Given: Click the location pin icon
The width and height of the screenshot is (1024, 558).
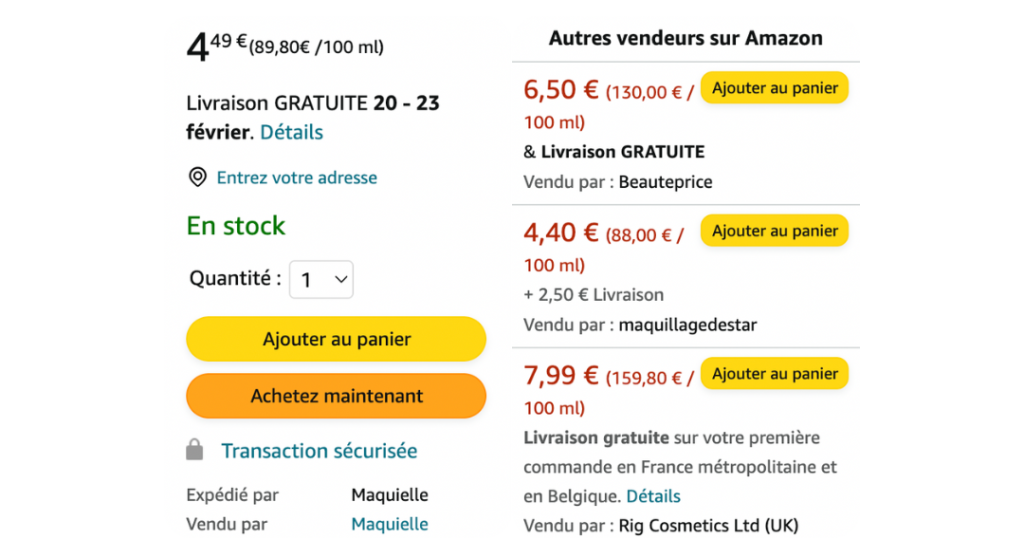Looking at the screenshot, I should [197, 177].
